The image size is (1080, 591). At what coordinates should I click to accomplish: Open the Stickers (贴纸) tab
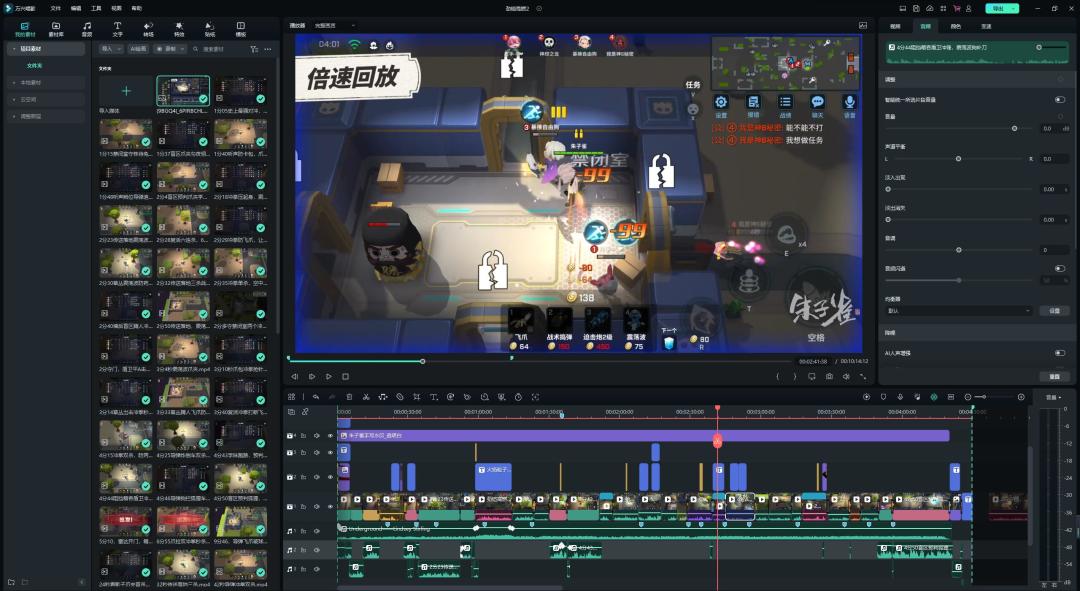click(210, 29)
